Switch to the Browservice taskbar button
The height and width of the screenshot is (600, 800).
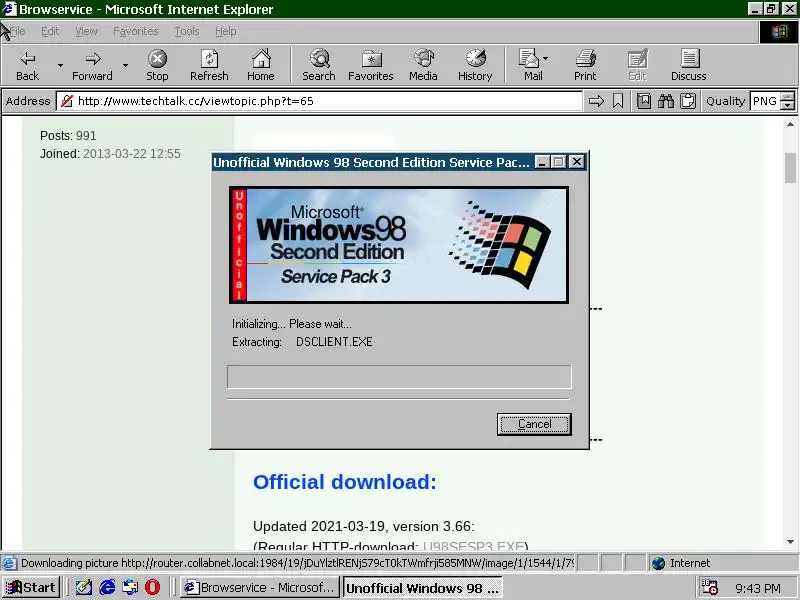pyautogui.click(x=260, y=587)
